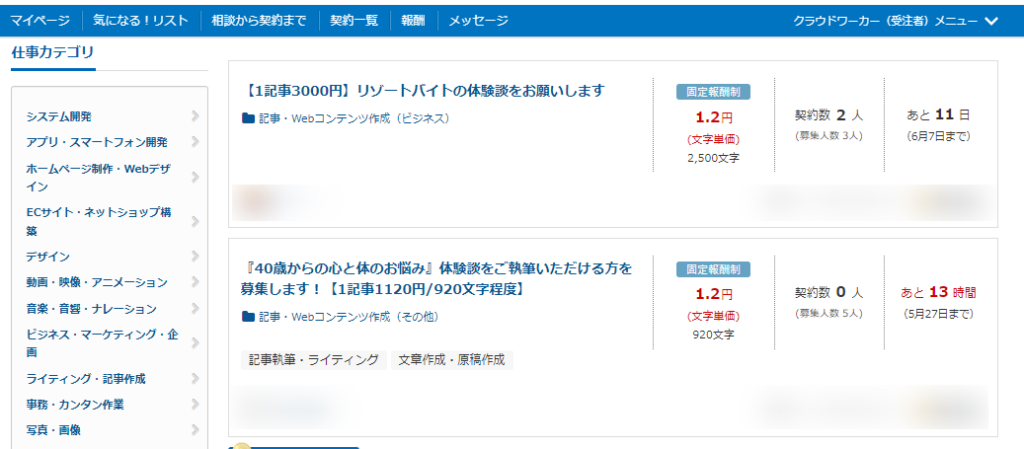1024x449 pixels.
Task: Choose 動画・映像・アニメーション category
Action: click(x=97, y=282)
